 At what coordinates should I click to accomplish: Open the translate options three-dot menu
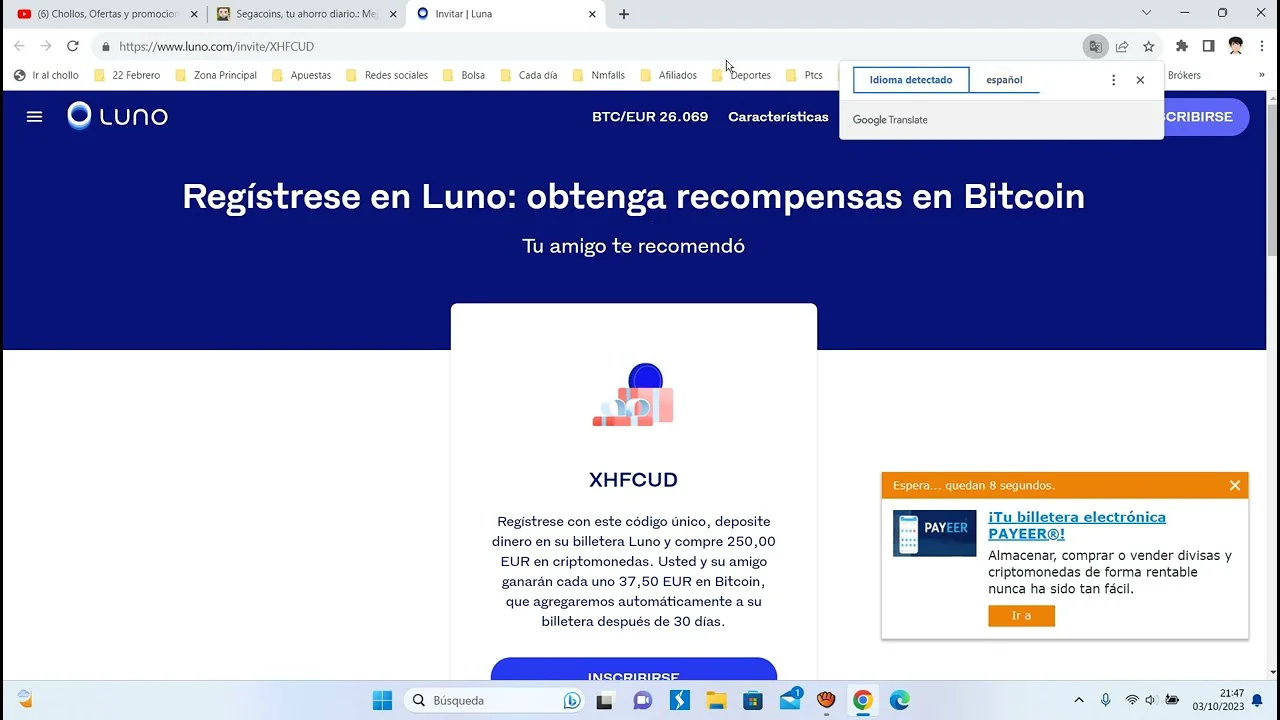1113,80
